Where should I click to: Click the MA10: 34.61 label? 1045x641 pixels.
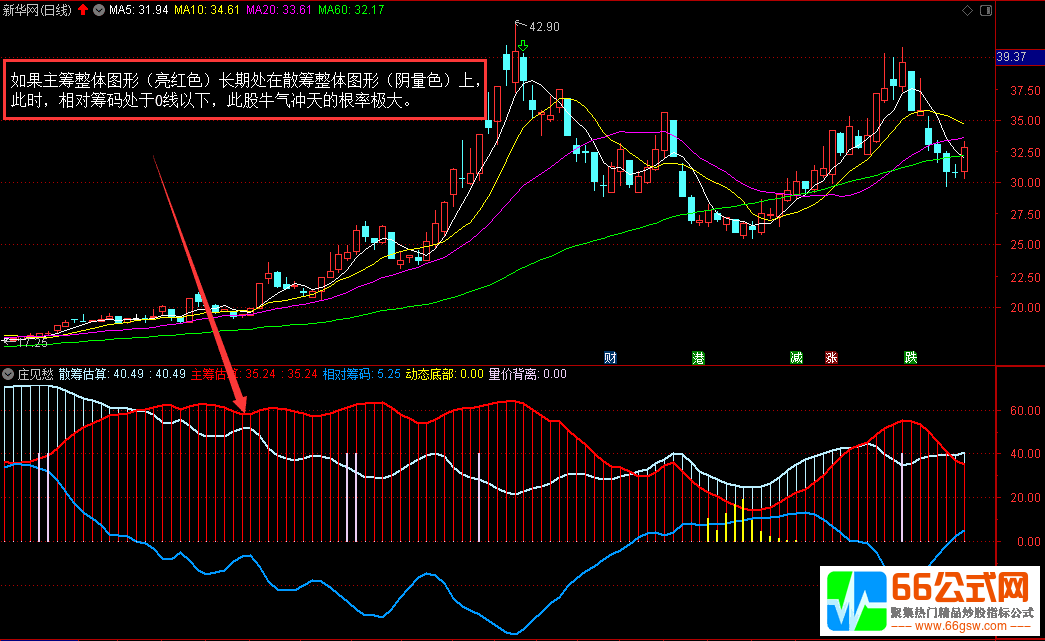(x=207, y=10)
